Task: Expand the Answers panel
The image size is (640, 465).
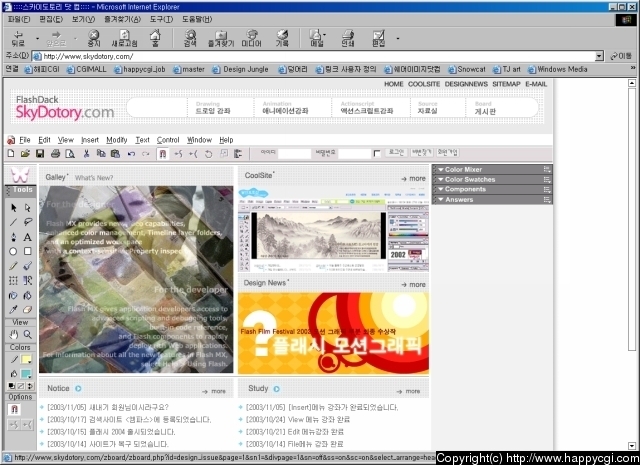Action: tap(441, 199)
